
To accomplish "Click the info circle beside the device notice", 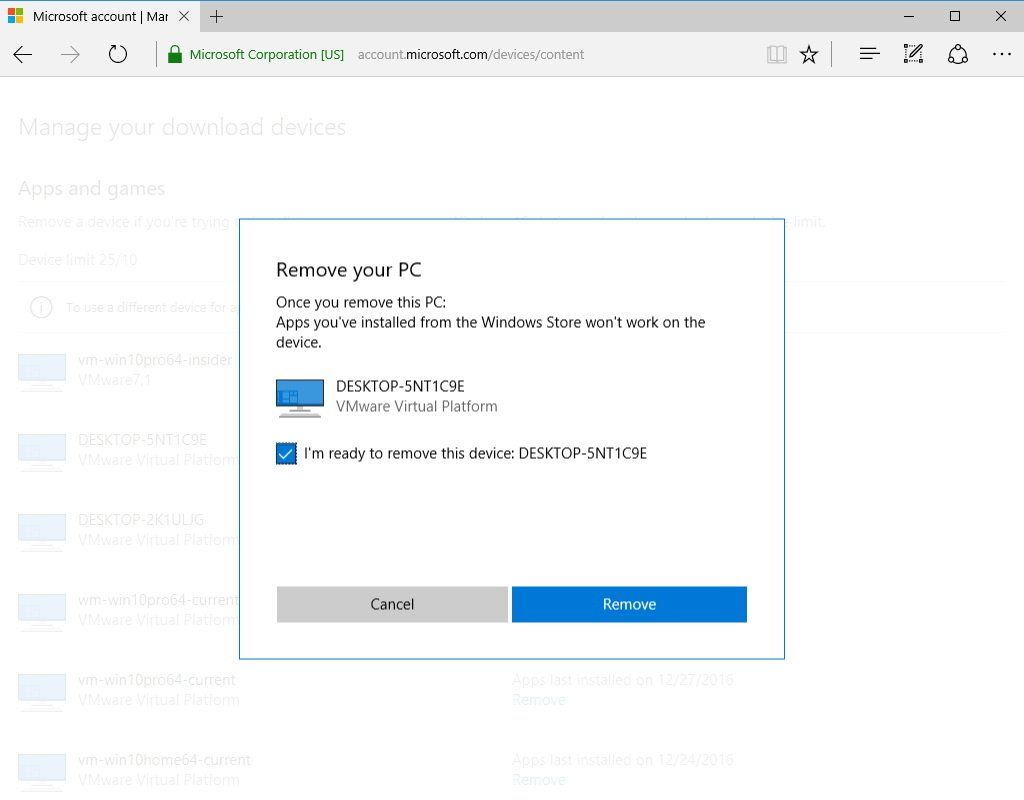I will tap(41, 307).
